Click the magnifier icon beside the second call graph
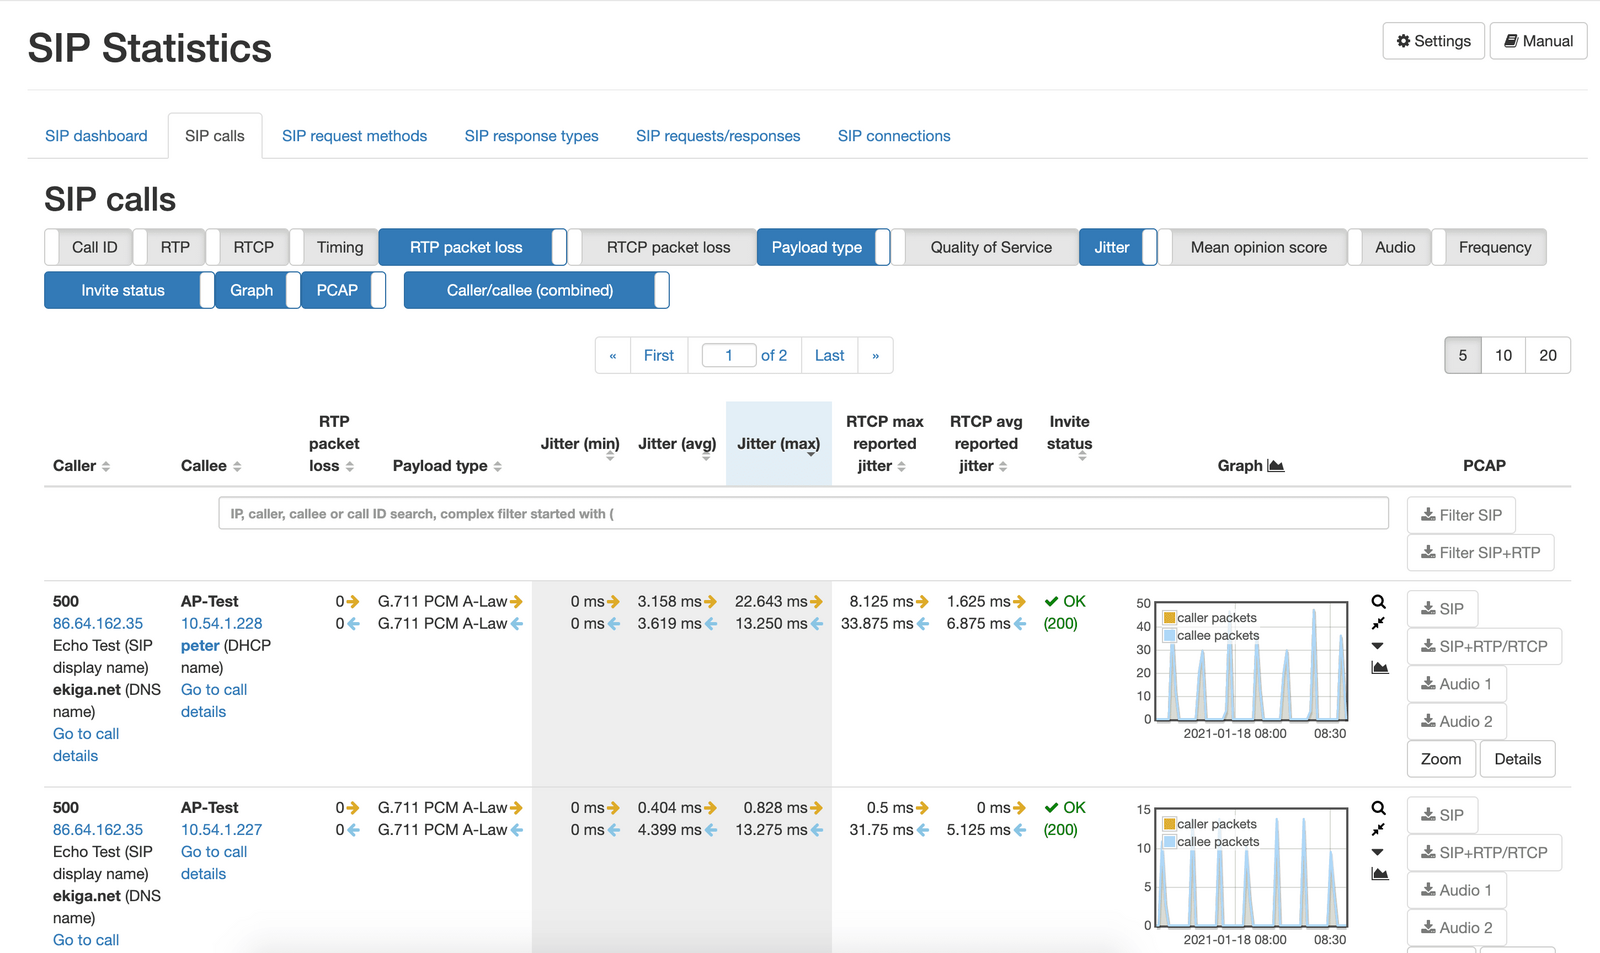The image size is (1600, 953). click(1378, 808)
